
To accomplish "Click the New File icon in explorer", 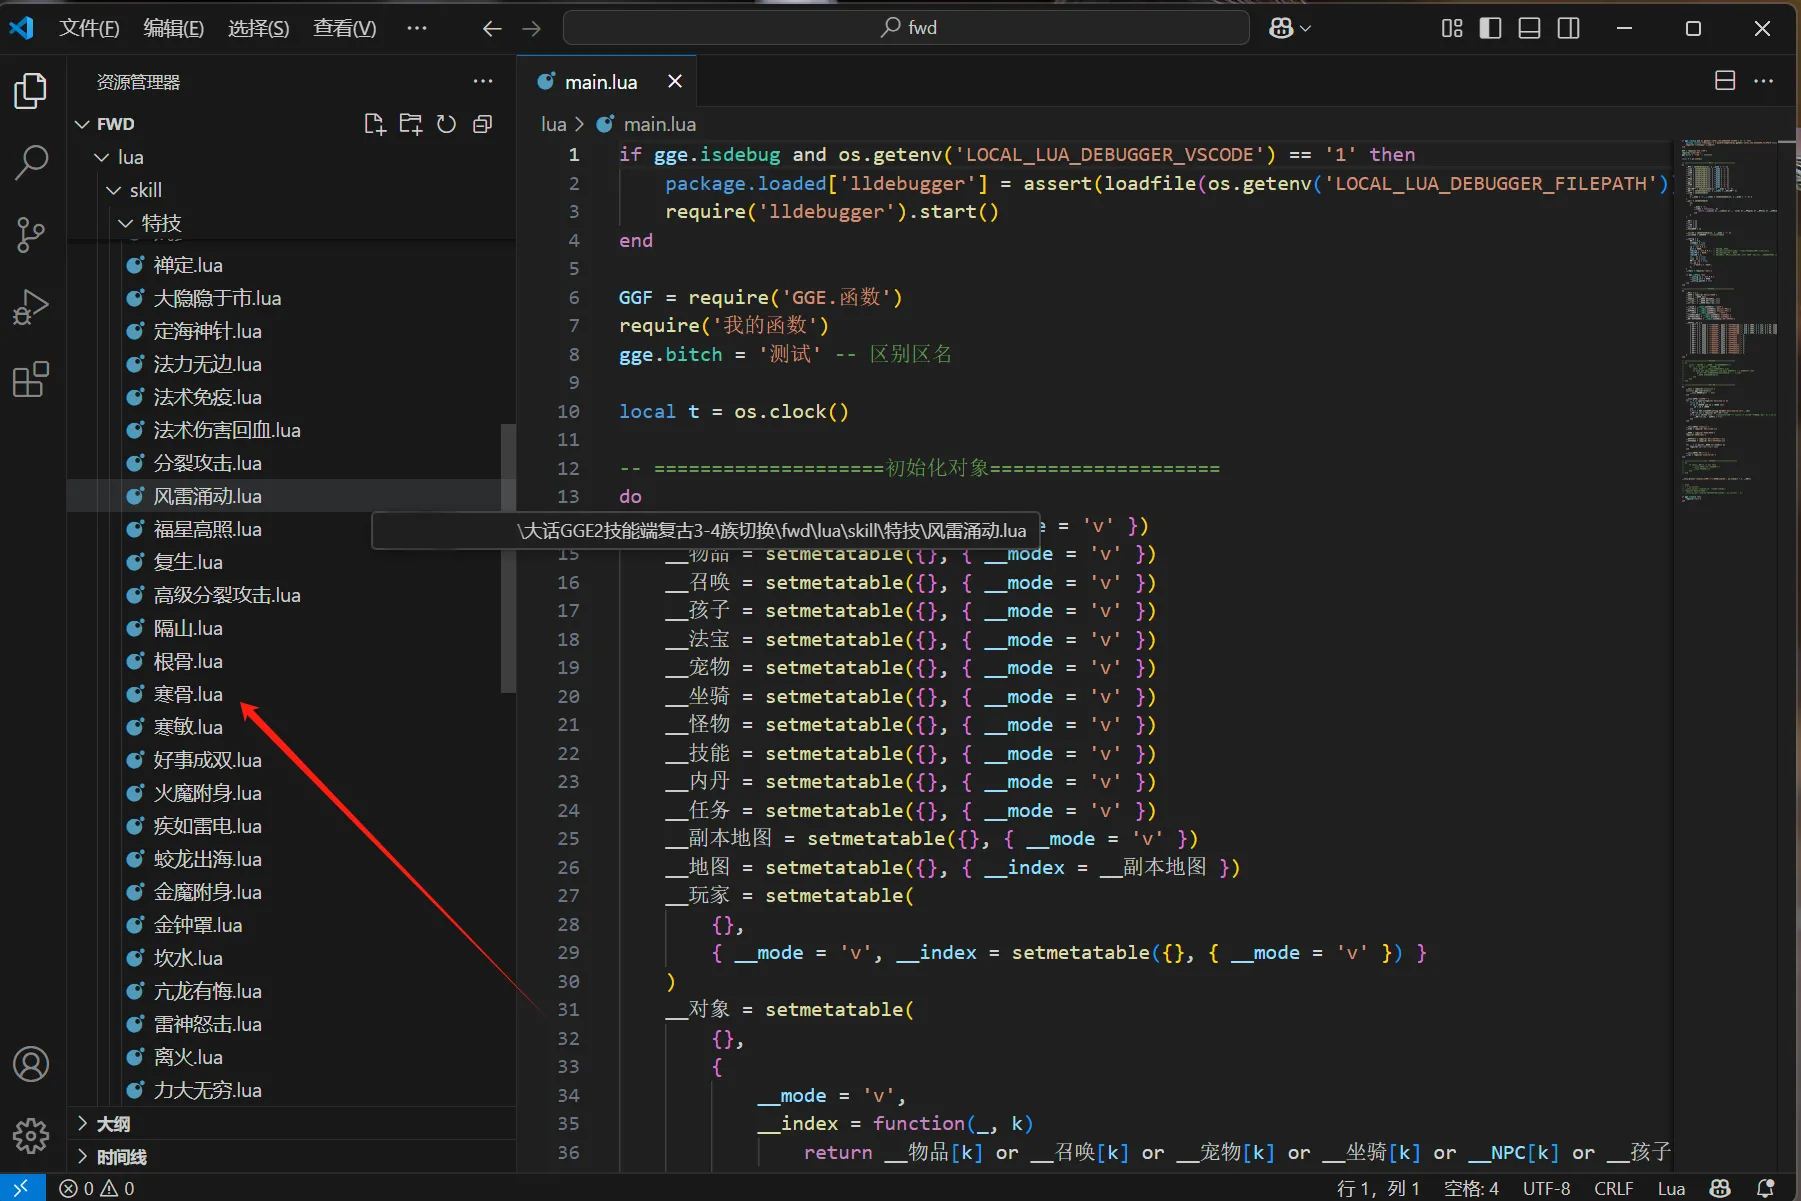I will [374, 124].
